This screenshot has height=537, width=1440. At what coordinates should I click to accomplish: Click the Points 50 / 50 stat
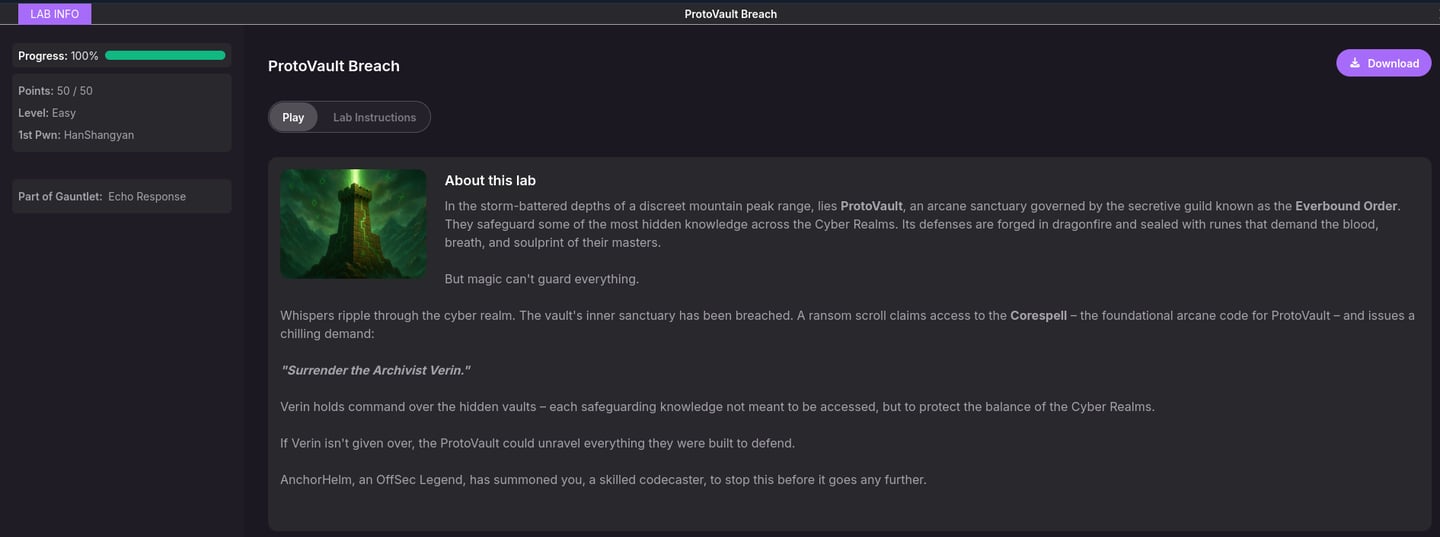(x=56, y=91)
